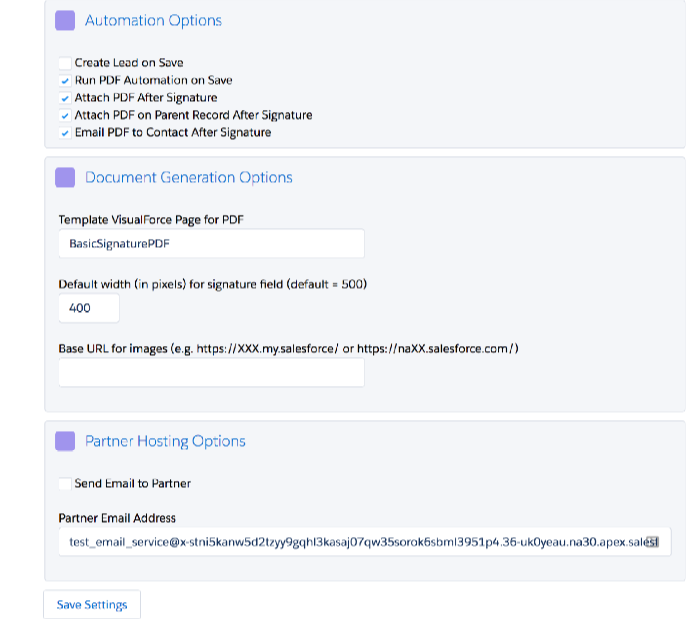Click the purple Automation Options section icon
The height and width of the screenshot is (619, 699).
tap(65, 20)
